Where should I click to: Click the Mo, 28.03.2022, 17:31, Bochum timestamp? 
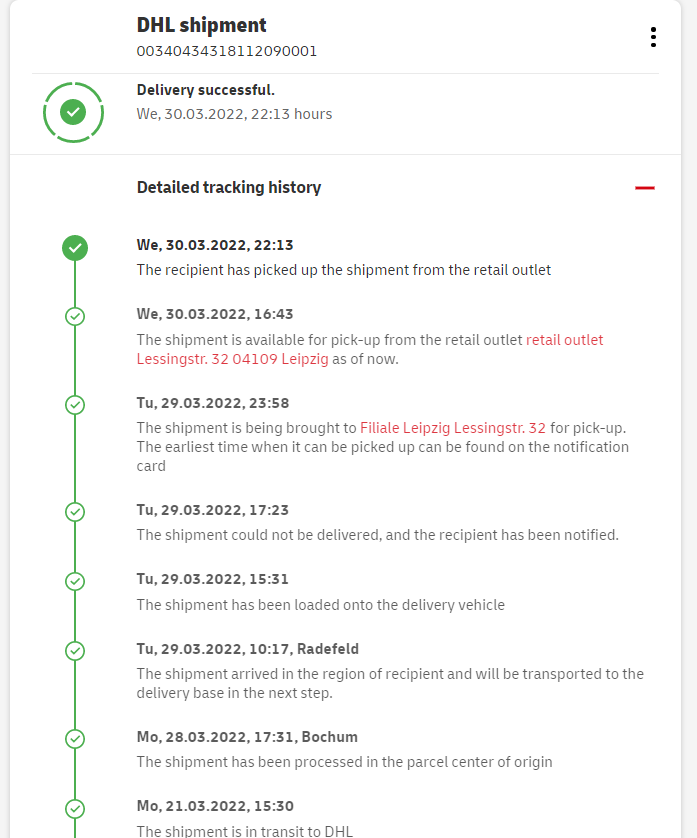click(247, 737)
